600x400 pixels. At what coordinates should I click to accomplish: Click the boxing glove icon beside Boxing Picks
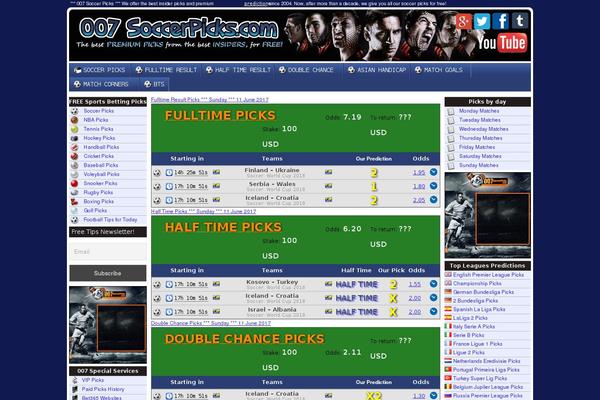(x=75, y=202)
